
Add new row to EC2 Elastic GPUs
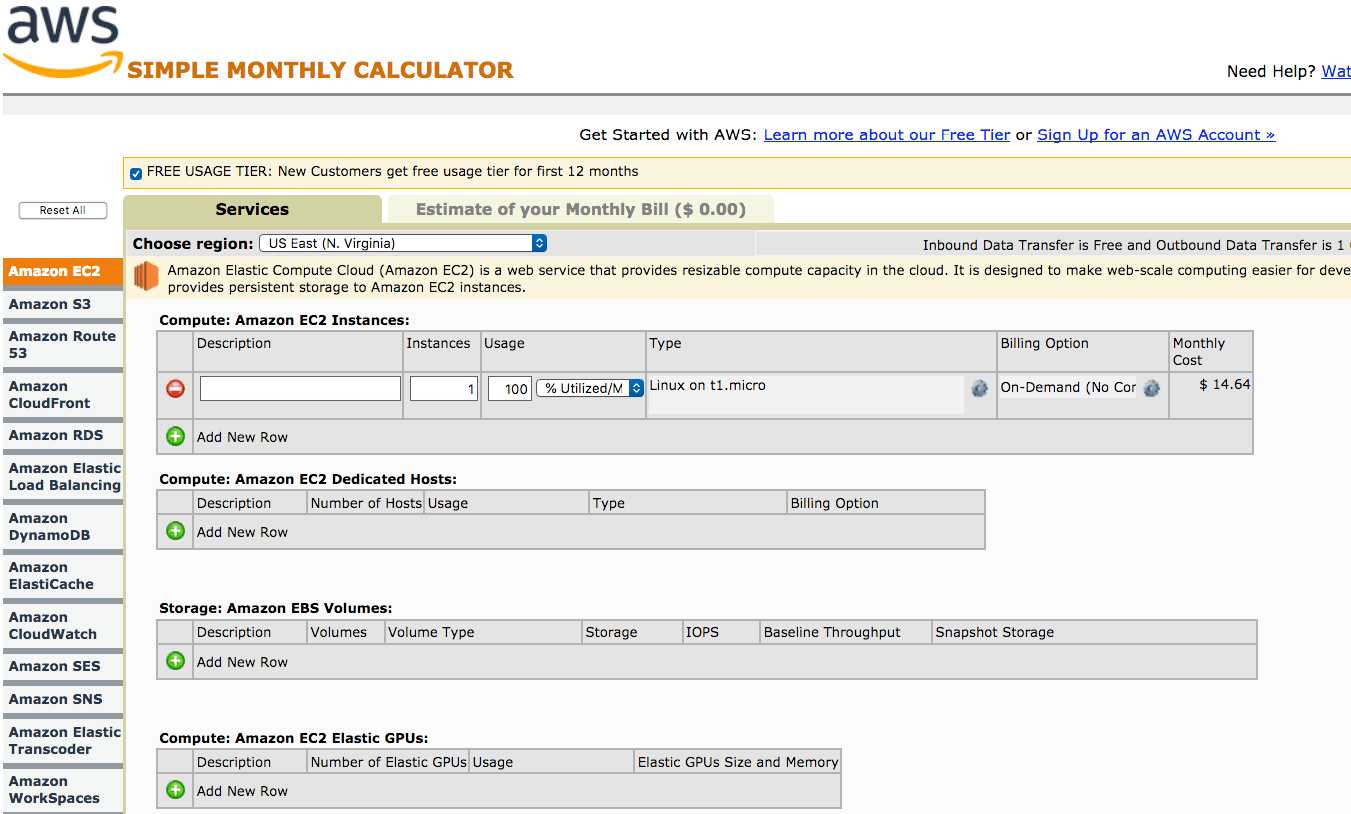[175, 790]
